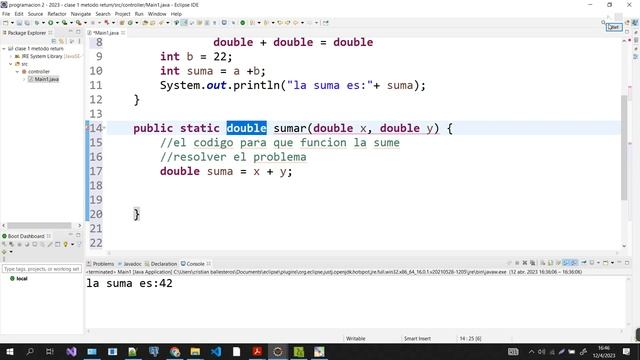Expand the JRE System Library node
Viewport: 640px width, 360px height.
[11, 56]
